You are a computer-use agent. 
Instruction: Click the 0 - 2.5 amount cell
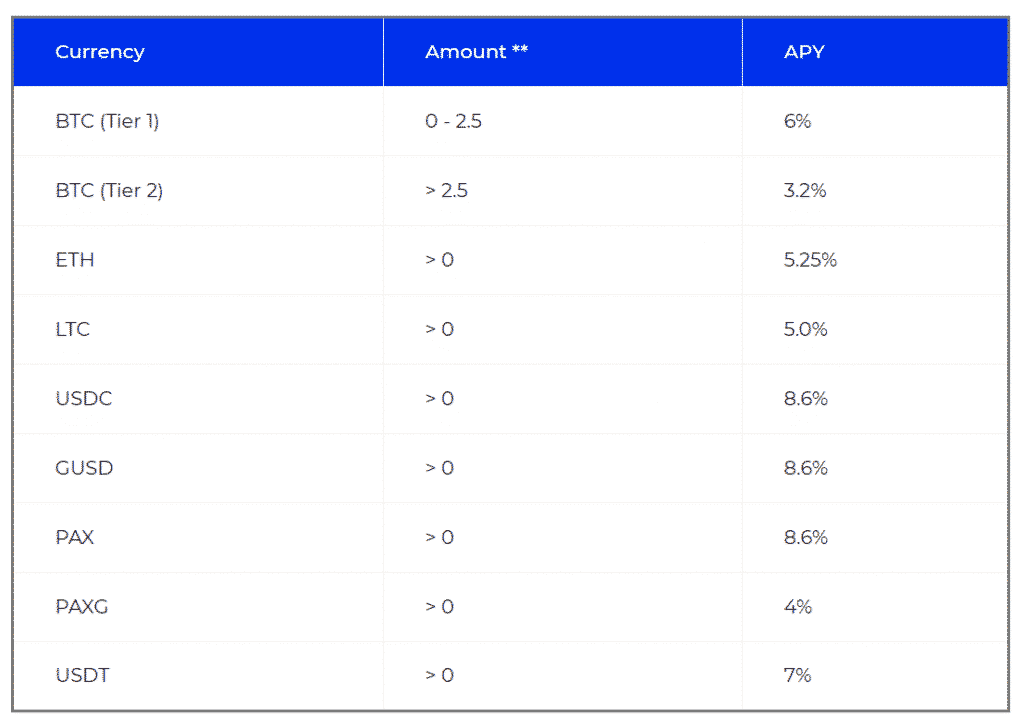(454, 122)
